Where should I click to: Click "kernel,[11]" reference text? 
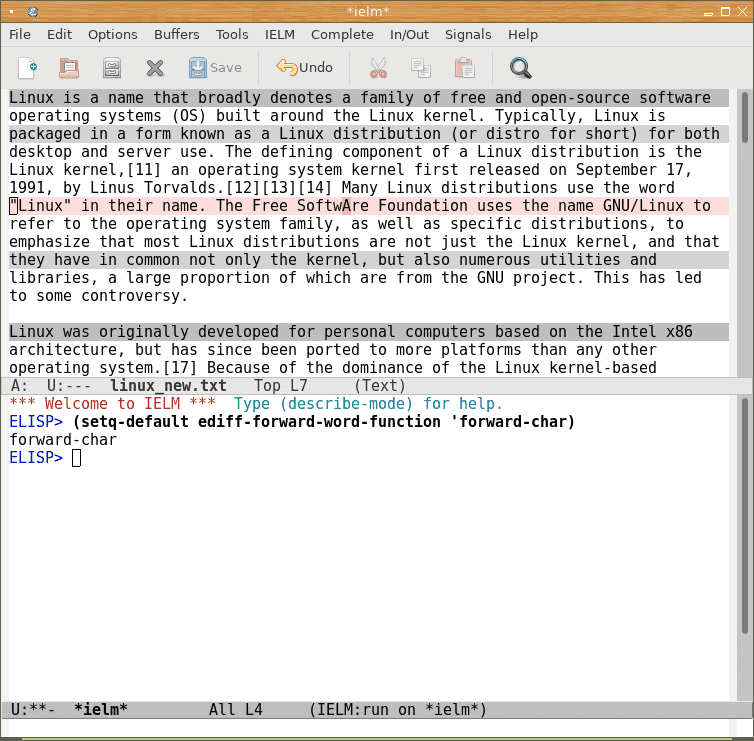pos(112,170)
